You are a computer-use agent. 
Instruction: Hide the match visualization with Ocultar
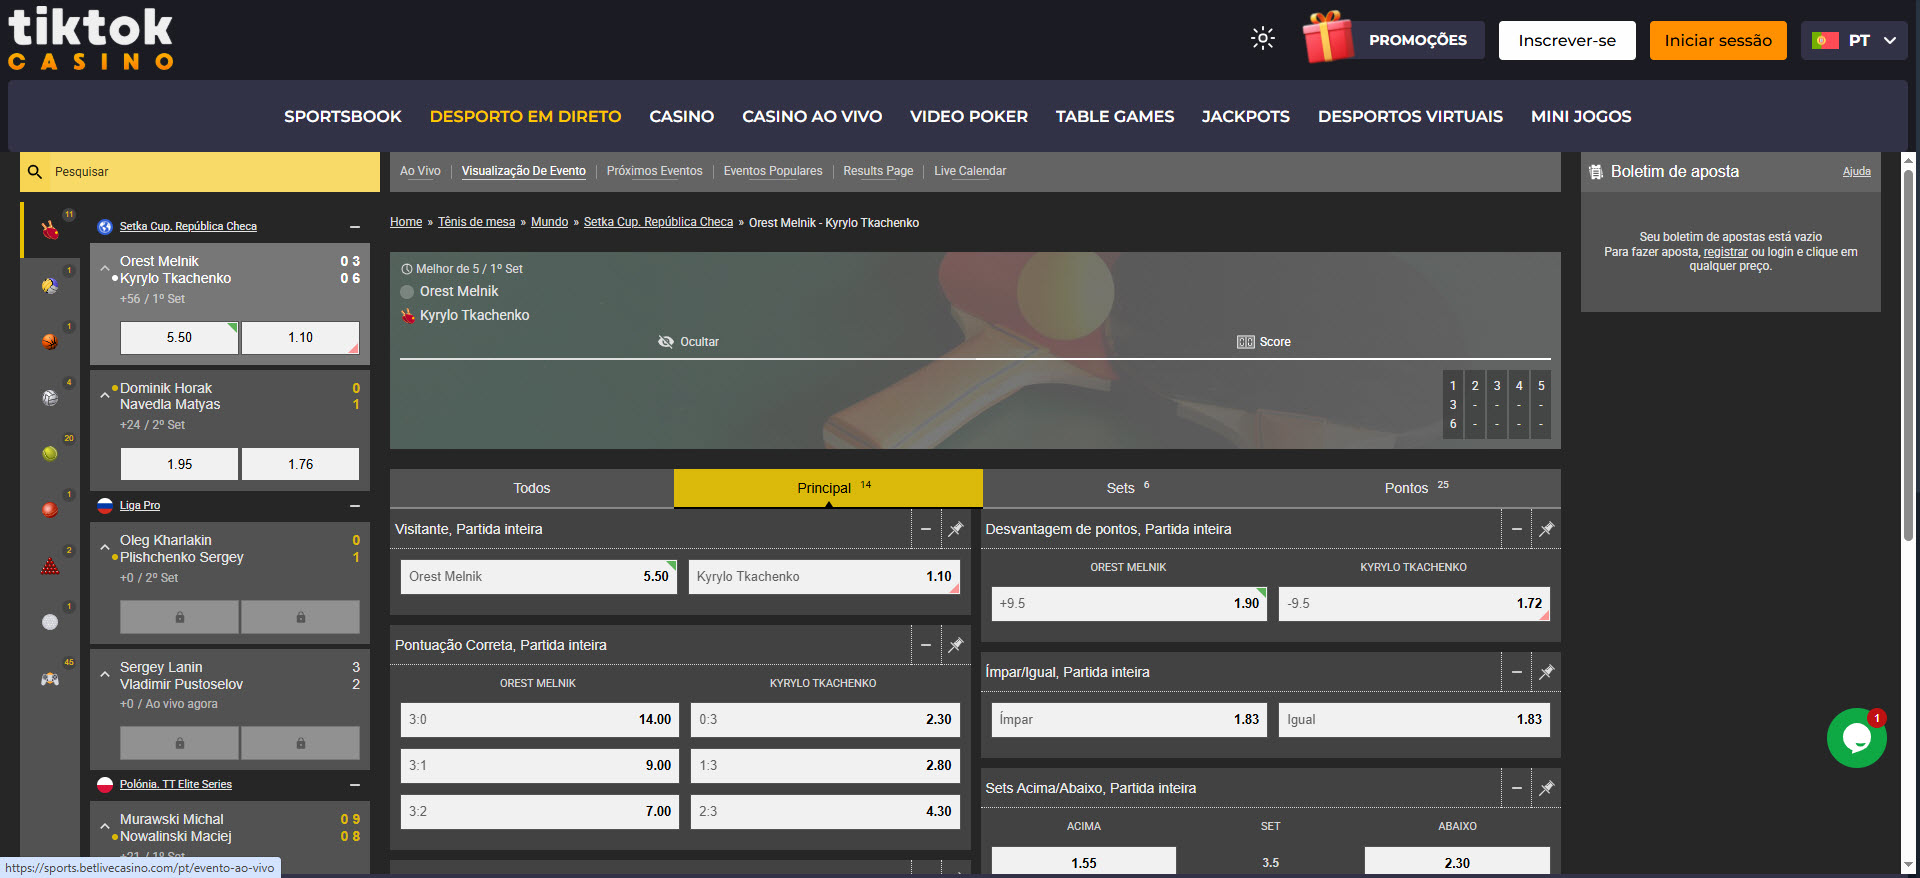[x=688, y=342]
